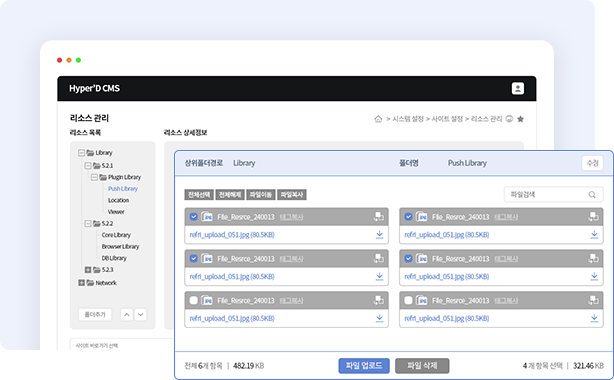Collapse the 5.2.1 tree node

point(88,166)
